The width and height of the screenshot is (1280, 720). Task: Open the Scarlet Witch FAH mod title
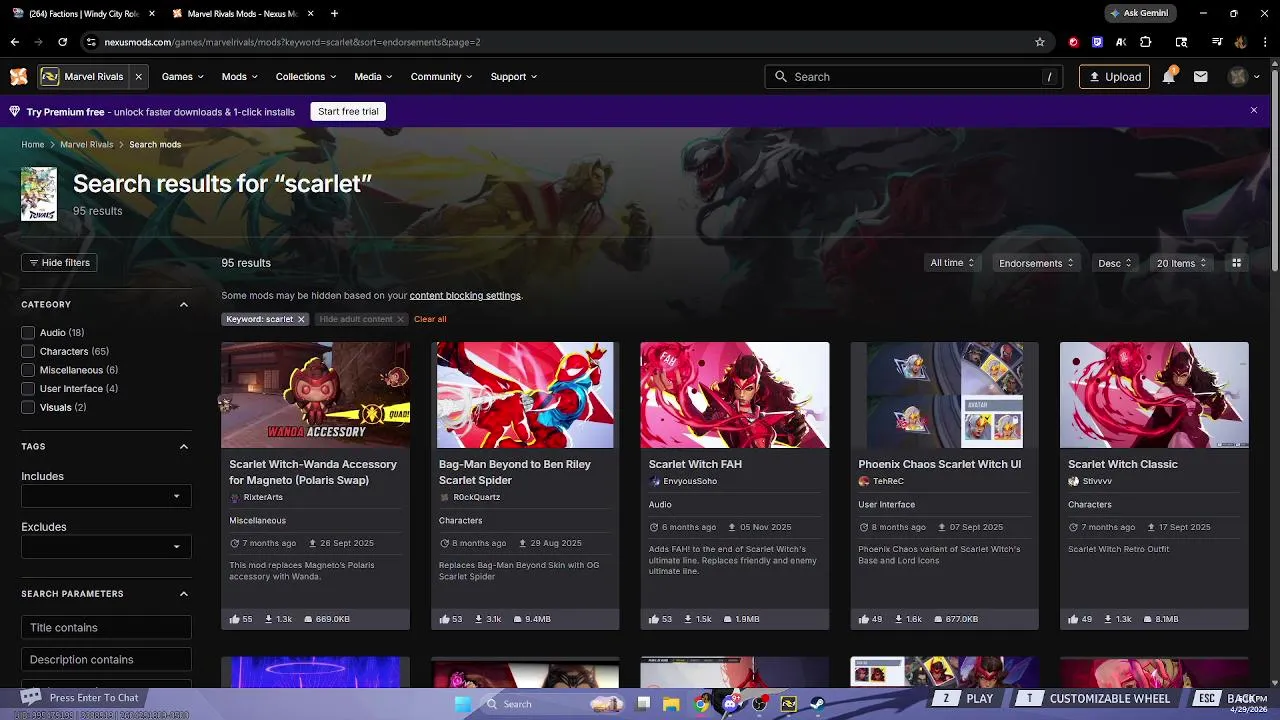pos(695,464)
